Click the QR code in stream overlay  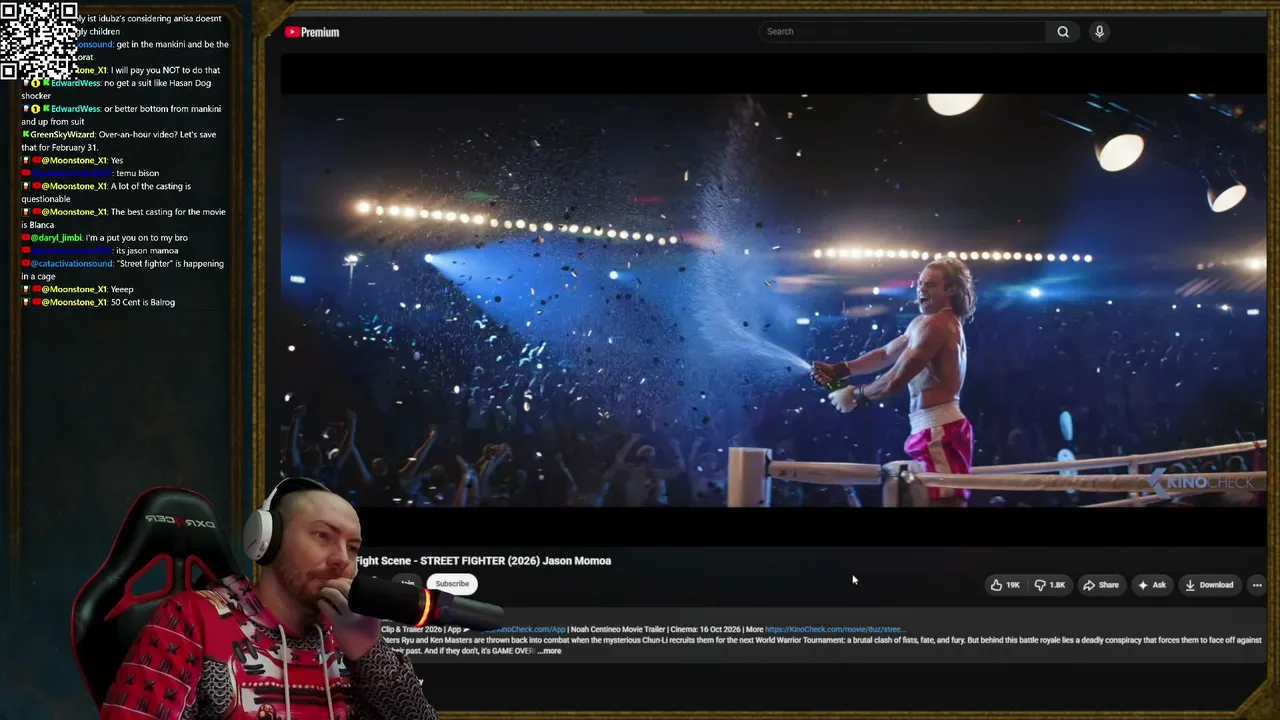tap(39, 39)
